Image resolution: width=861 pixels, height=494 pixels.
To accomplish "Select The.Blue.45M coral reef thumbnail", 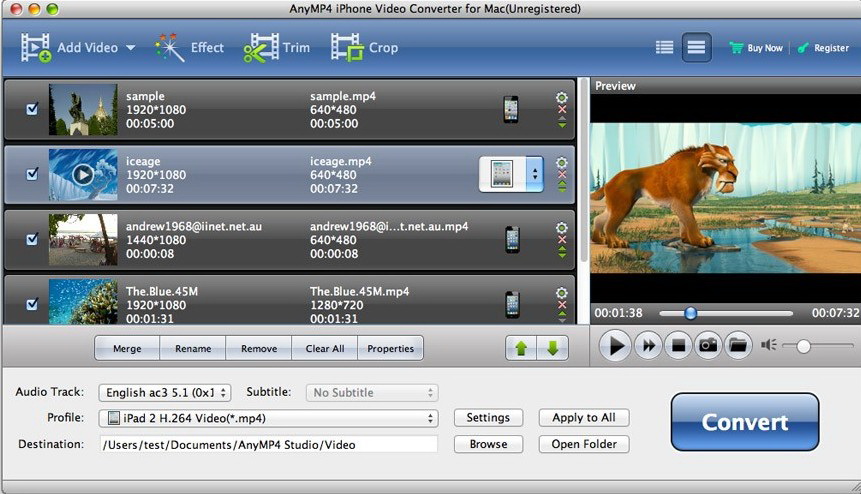I will [83, 301].
